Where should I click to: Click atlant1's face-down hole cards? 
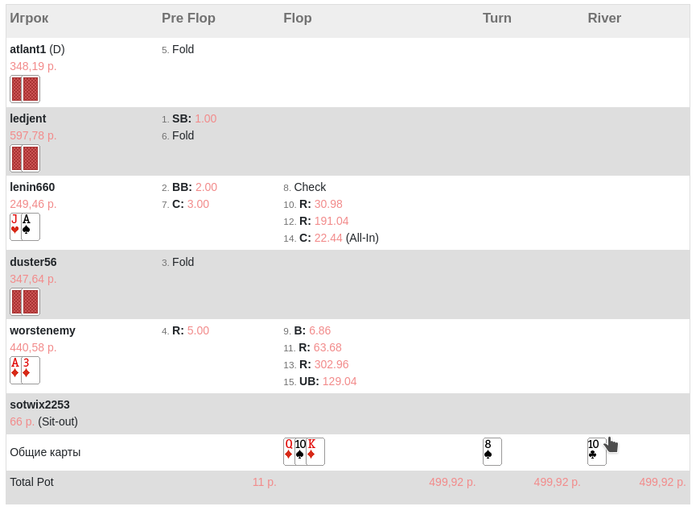tap(25, 89)
